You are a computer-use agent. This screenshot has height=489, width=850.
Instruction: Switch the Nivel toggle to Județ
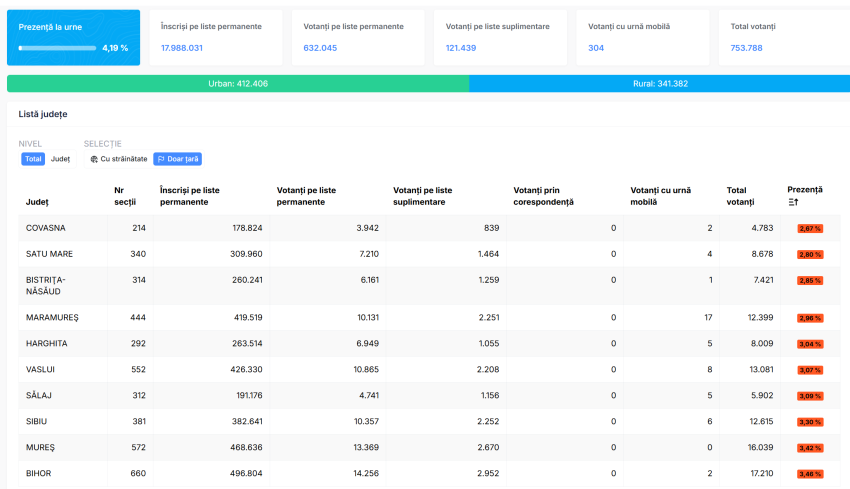[x=61, y=159]
